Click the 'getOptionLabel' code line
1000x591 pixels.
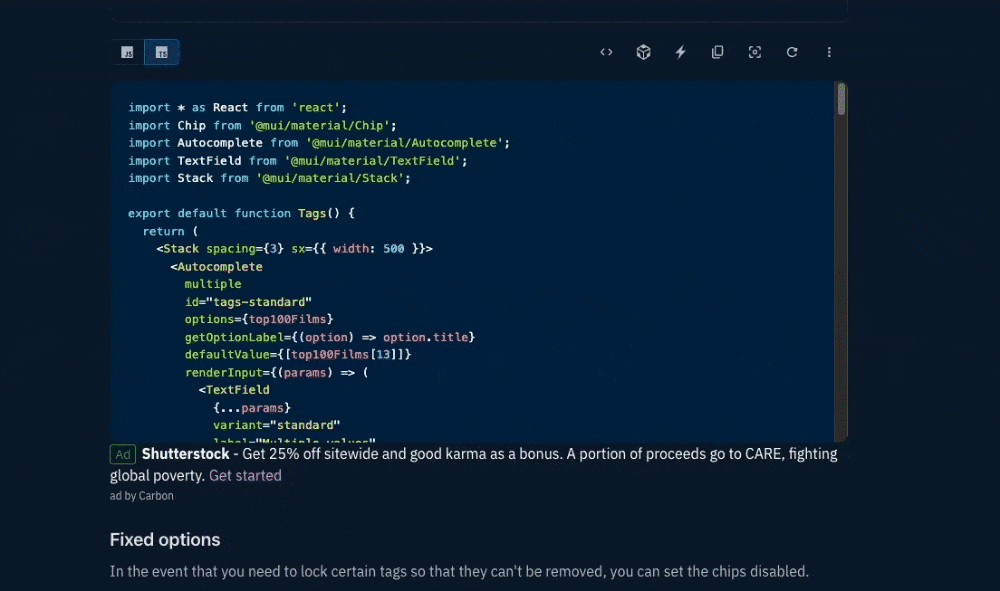click(x=330, y=337)
